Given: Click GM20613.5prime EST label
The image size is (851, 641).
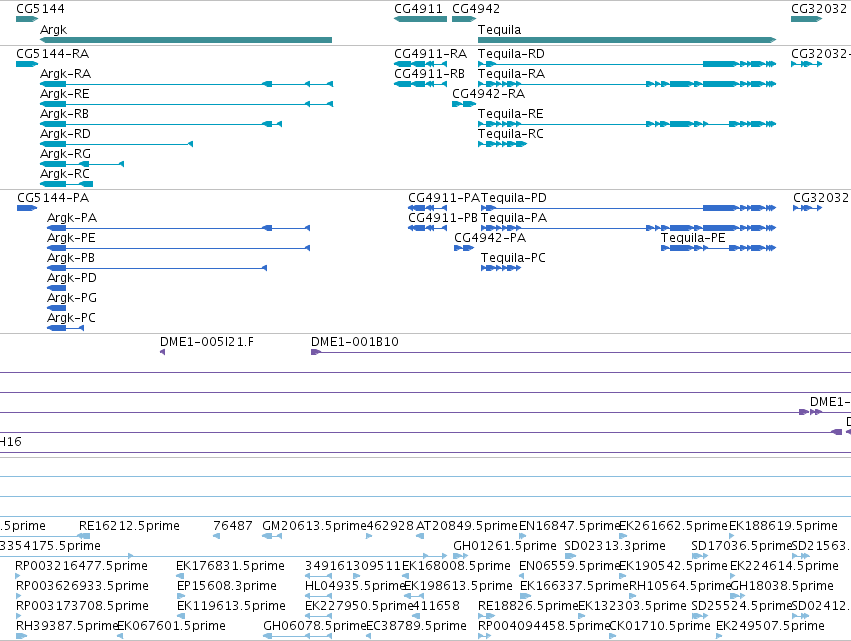Looking at the screenshot, I should pyautogui.click(x=315, y=526).
